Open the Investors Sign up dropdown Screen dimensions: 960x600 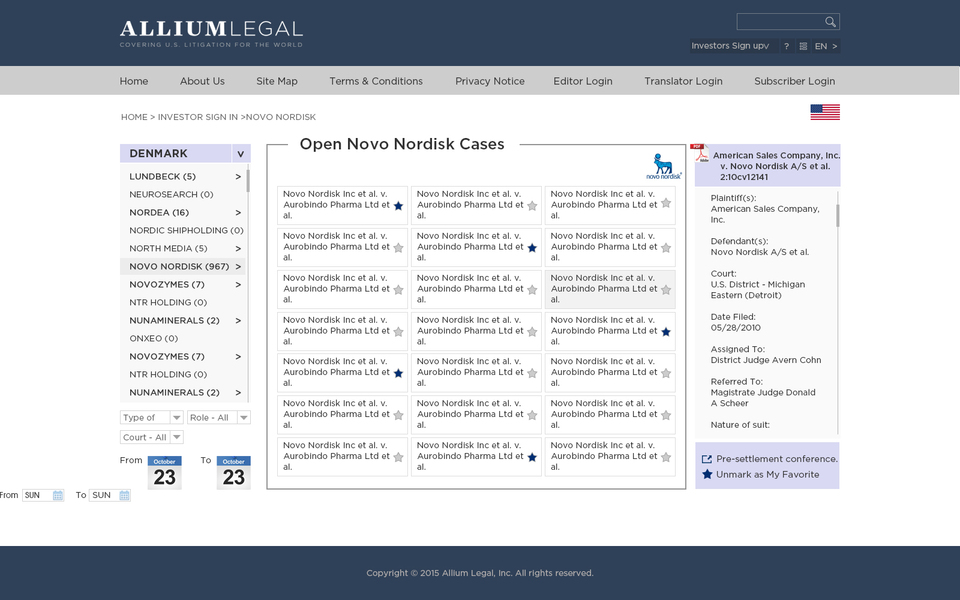(733, 46)
